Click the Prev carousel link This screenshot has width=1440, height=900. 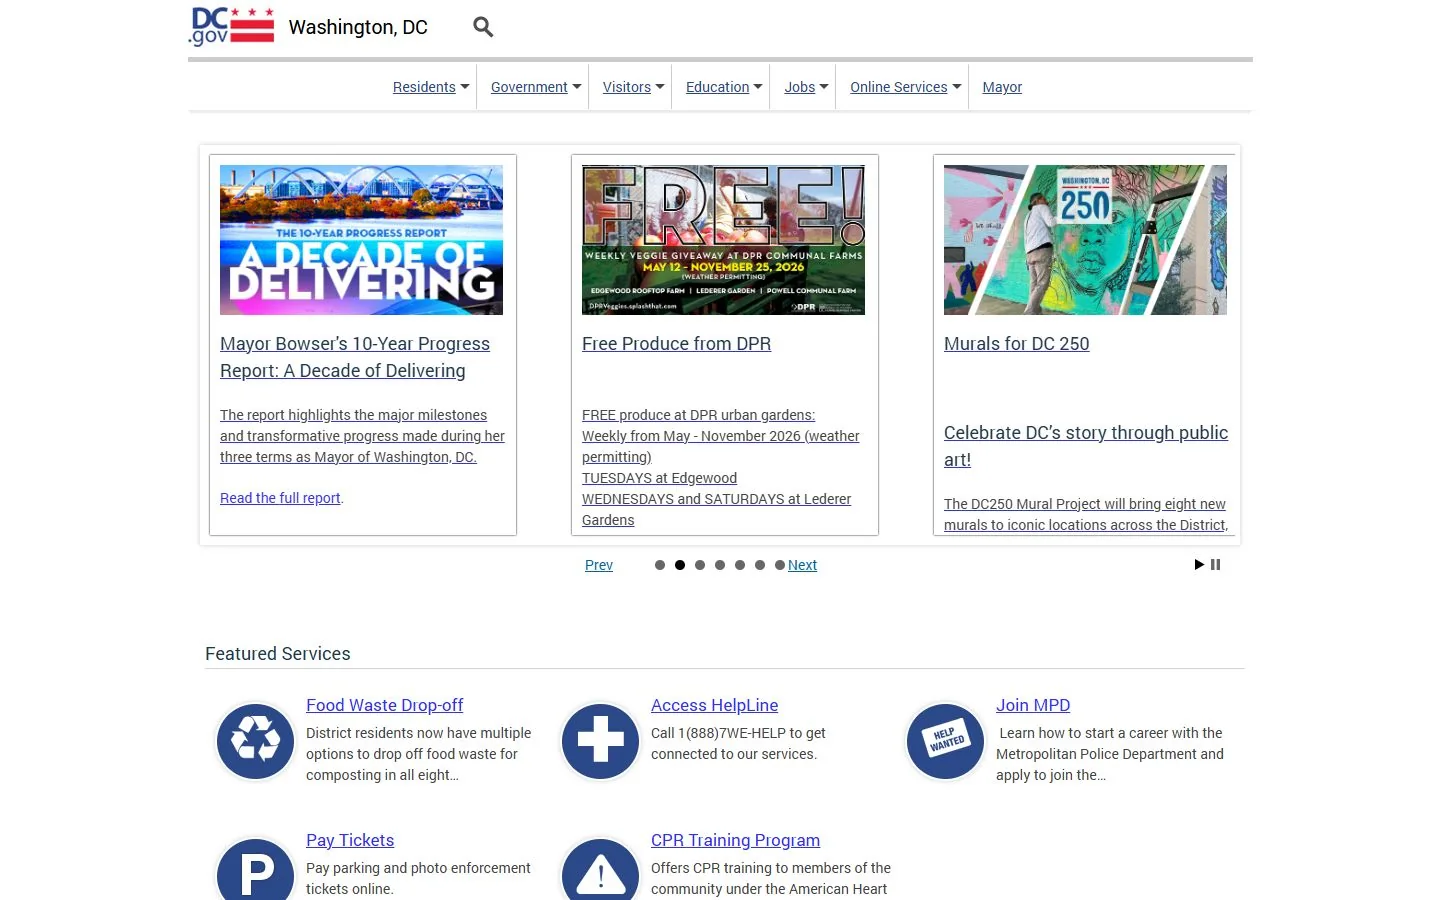pos(599,565)
